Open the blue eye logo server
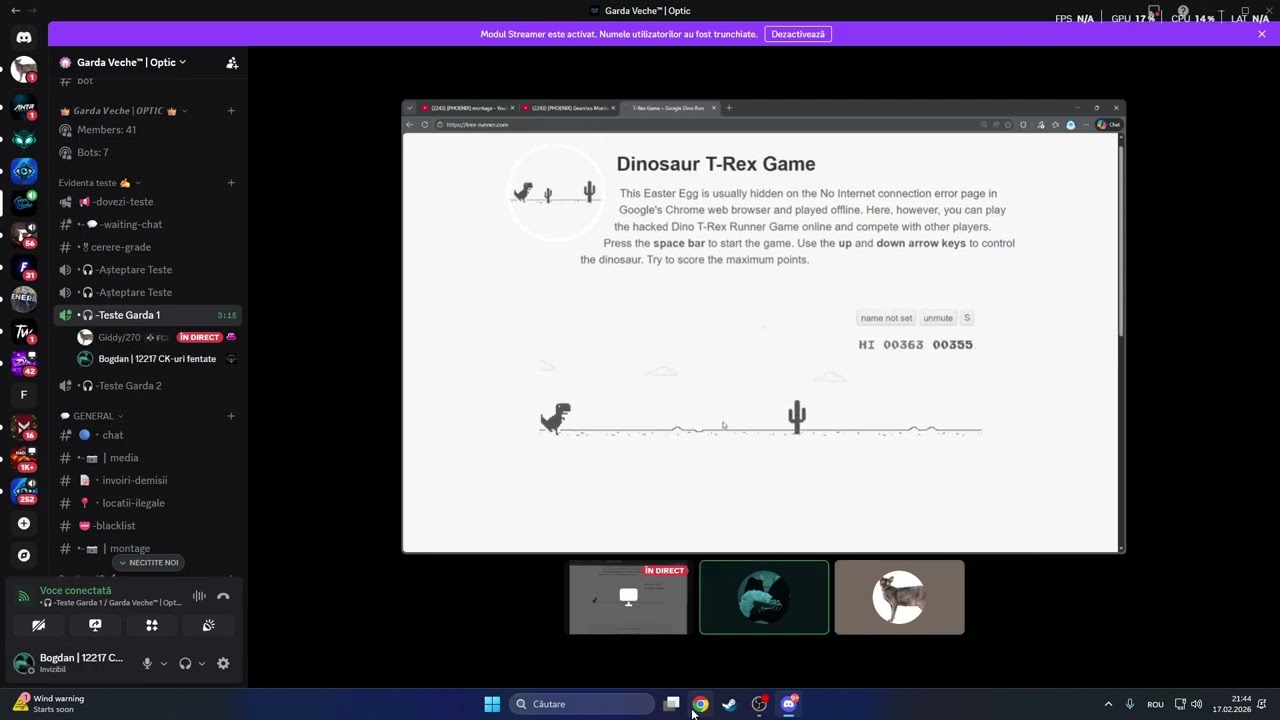Screen dimensions: 1280x720 24,171
